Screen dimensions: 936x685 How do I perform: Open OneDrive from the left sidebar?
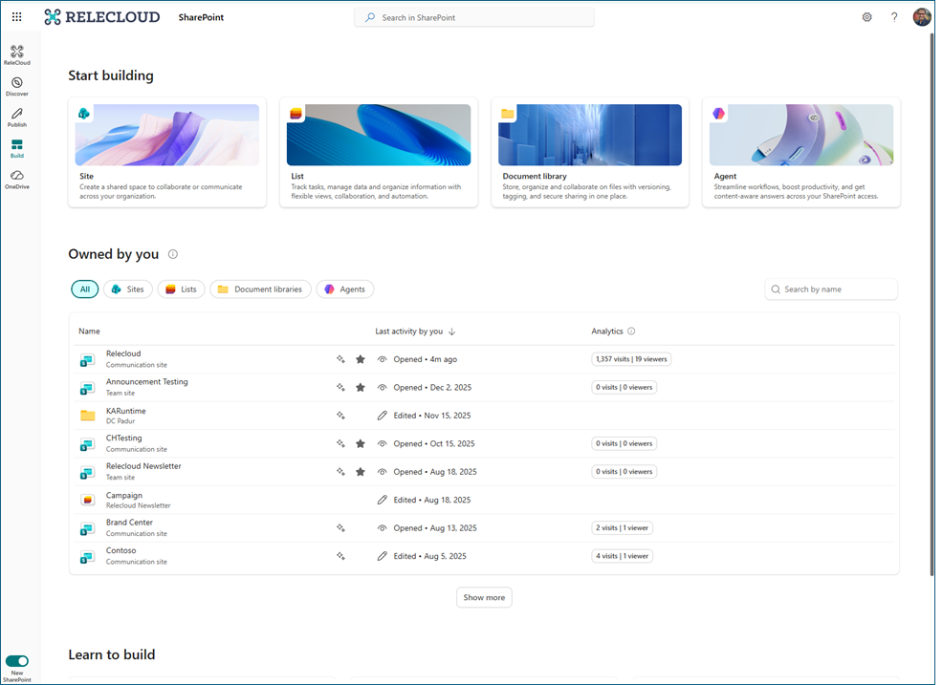point(17,179)
